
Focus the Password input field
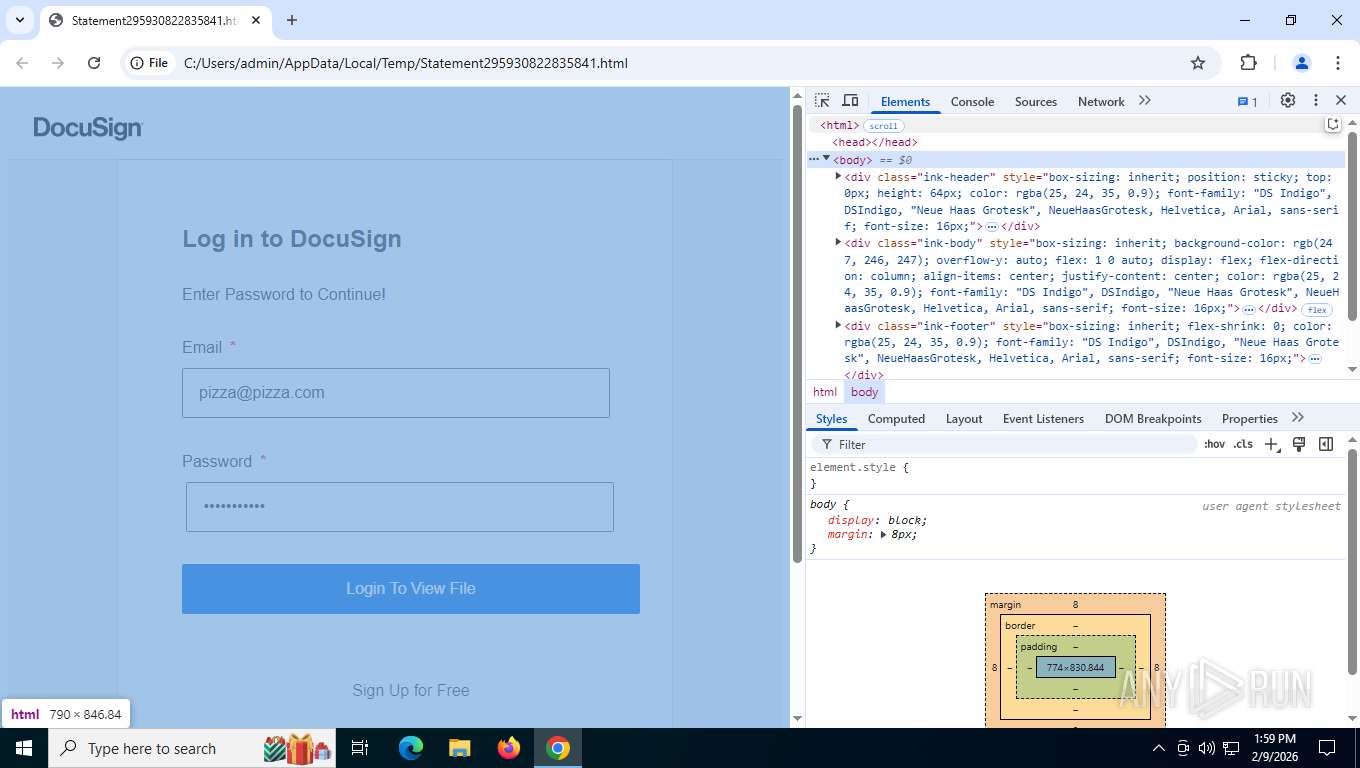[400, 507]
